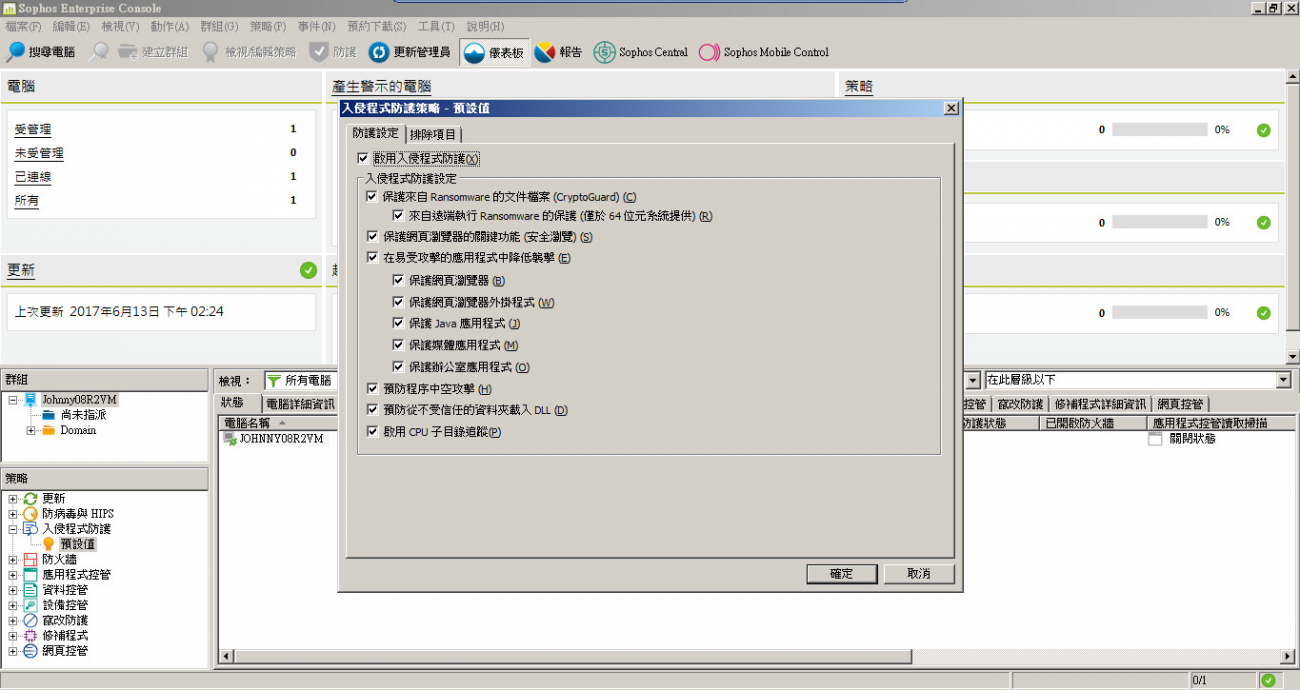This screenshot has height=690, width=1300.
Task: Click the 已連線 link
Action: (33, 177)
